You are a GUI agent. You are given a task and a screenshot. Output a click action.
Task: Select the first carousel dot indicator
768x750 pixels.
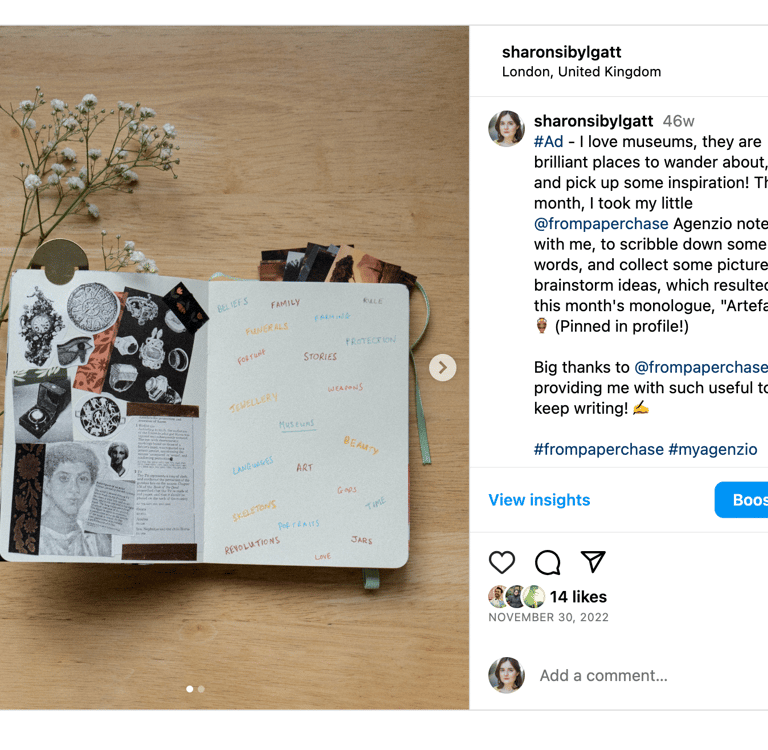pyautogui.click(x=190, y=689)
